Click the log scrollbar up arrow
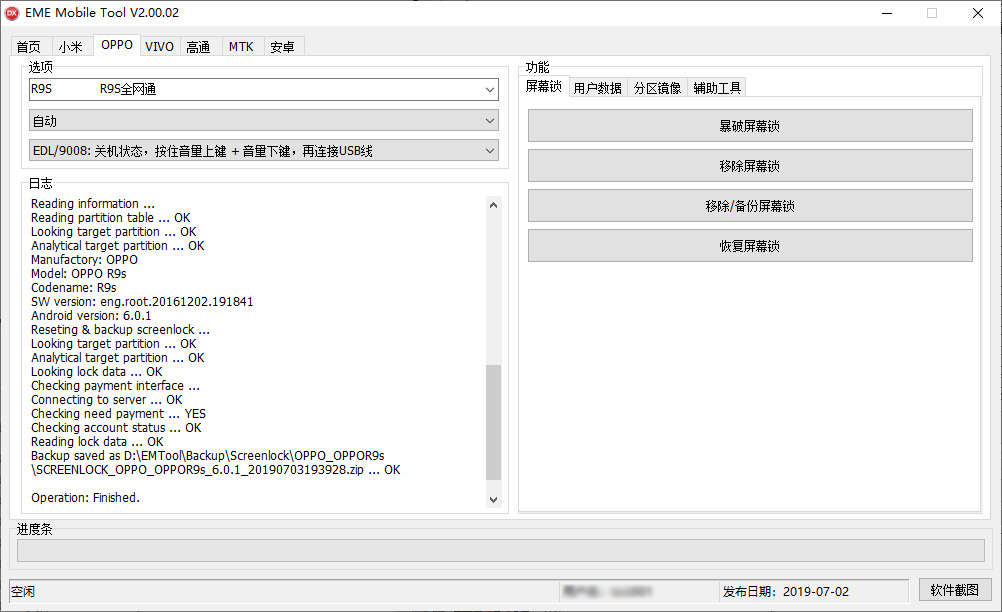The height and width of the screenshot is (612, 1002). [x=493, y=205]
